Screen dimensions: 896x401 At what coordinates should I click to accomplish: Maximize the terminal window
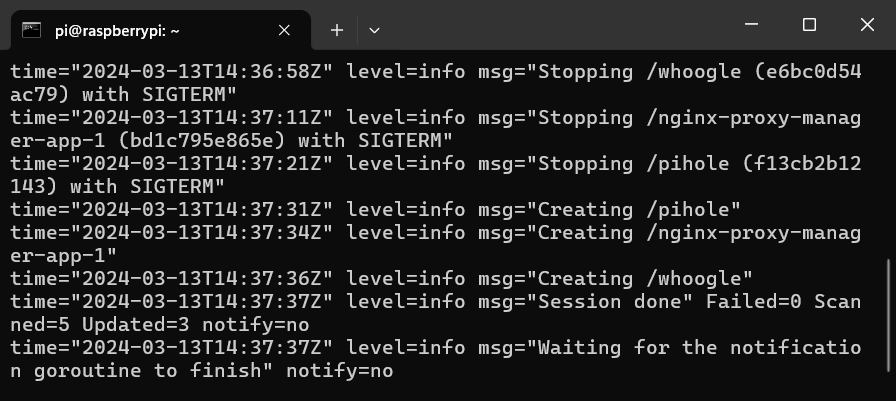coord(809,25)
